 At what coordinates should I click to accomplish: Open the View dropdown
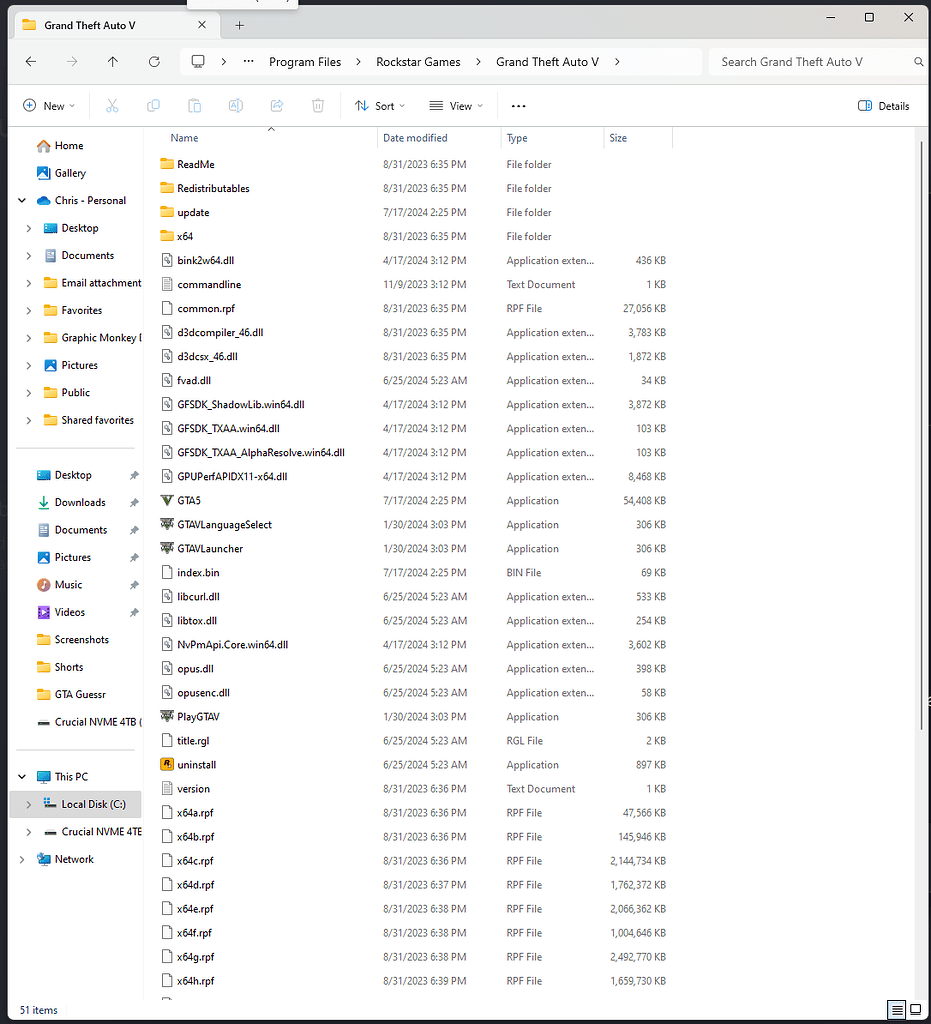point(455,105)
